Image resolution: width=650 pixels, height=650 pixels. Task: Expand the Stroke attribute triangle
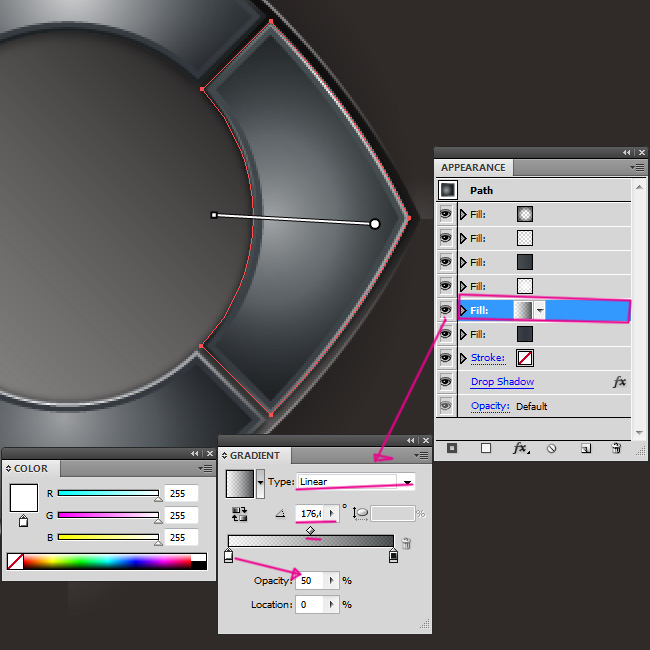(x=463, y=358)
